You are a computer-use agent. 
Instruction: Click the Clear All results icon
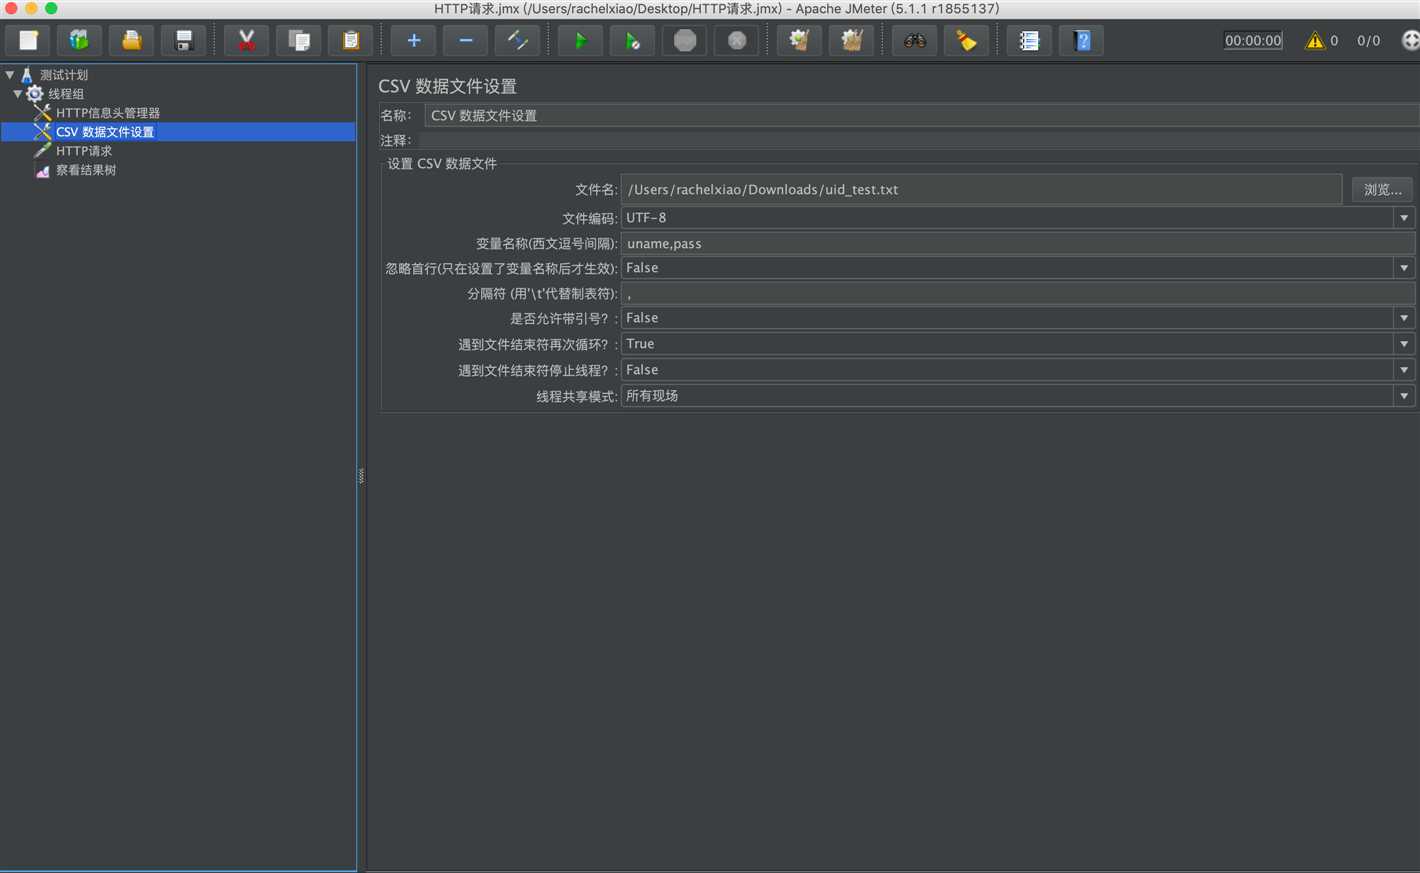tap(851, 41)
